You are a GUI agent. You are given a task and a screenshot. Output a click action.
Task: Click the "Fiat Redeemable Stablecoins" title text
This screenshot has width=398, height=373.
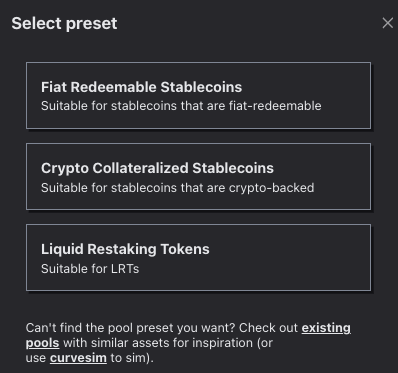[142, 87]
